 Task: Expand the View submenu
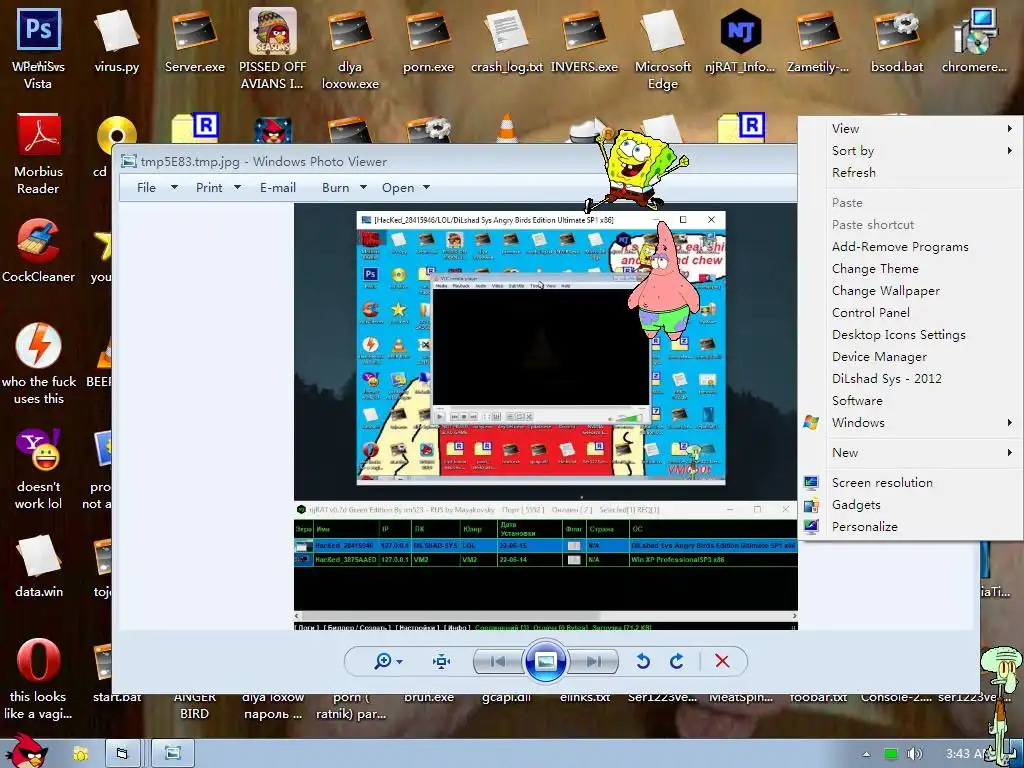coord(911,129)
